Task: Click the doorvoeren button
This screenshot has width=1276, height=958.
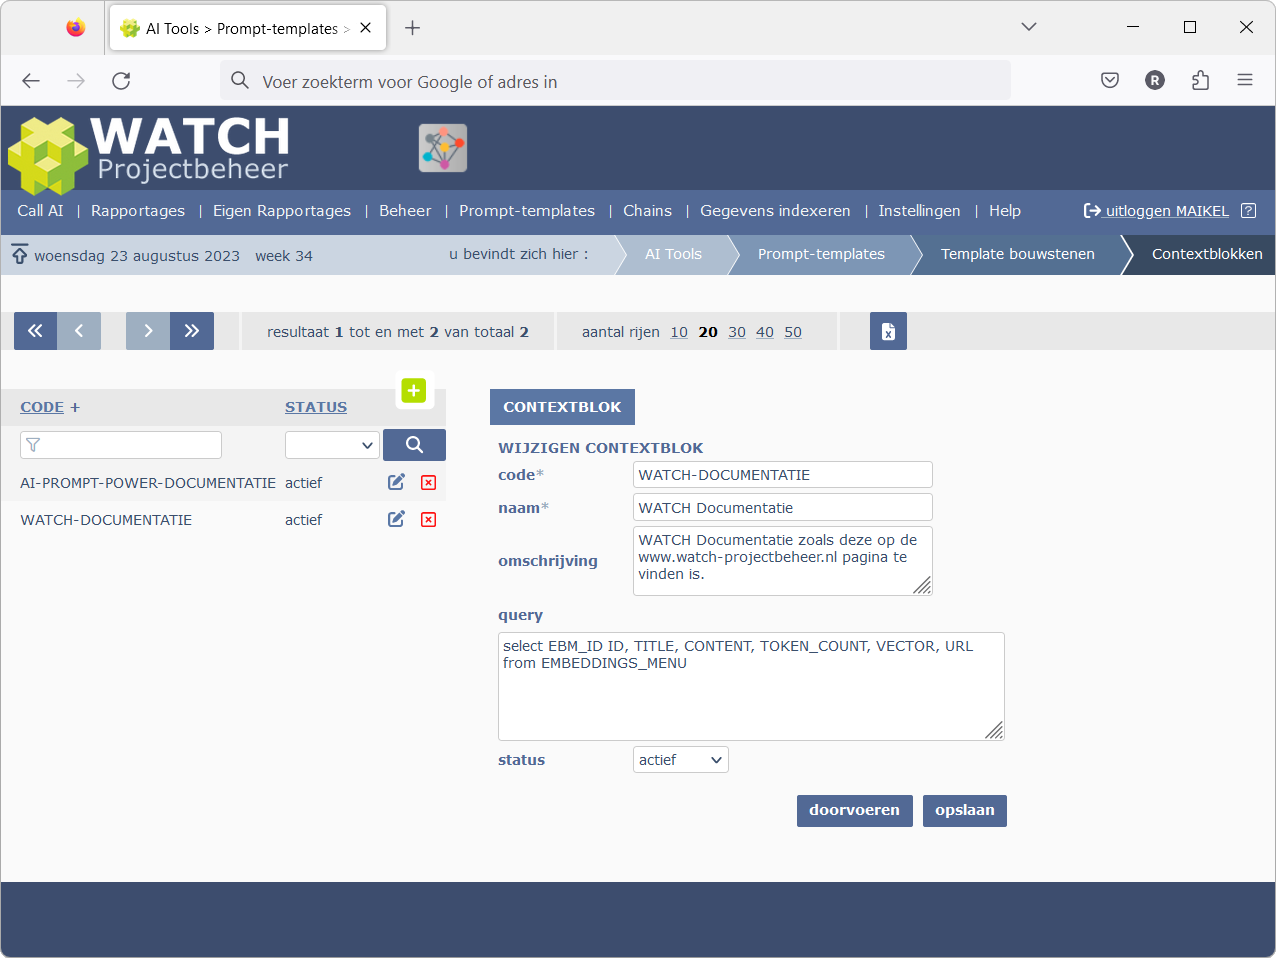Action: [854, 811]
